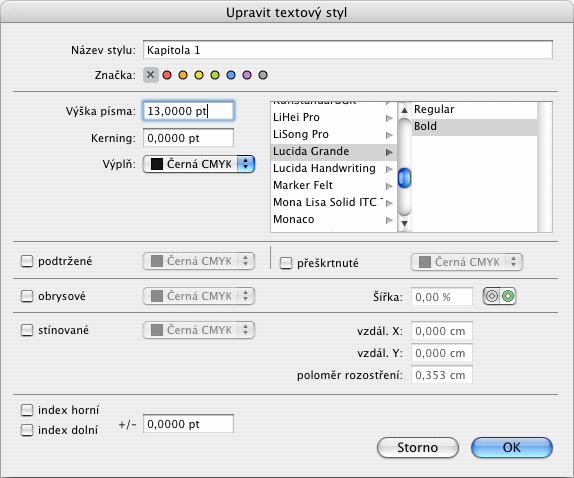Choose the yellow tag color dot
The height and width of the screenshot is (478, 574).
[199, 75]
